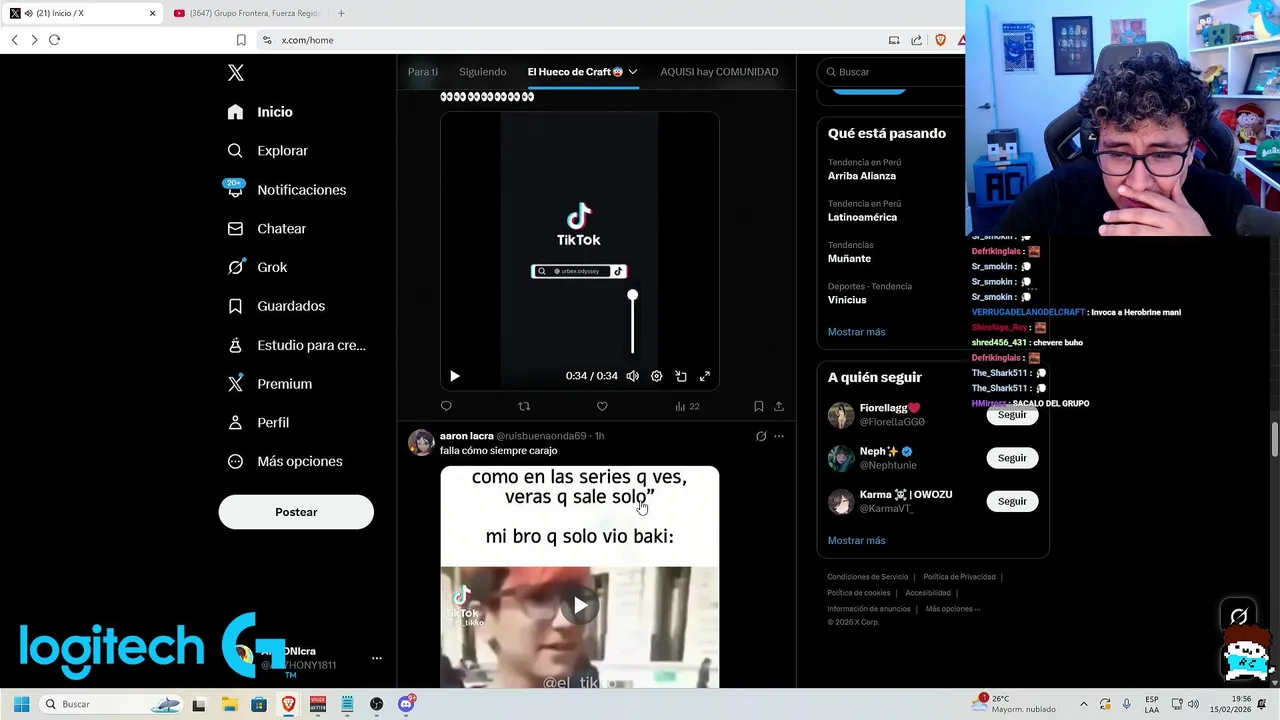This screenshot has width=1280, height=720.
Task: Open Estudio para creadores
Action: point(297,345)
